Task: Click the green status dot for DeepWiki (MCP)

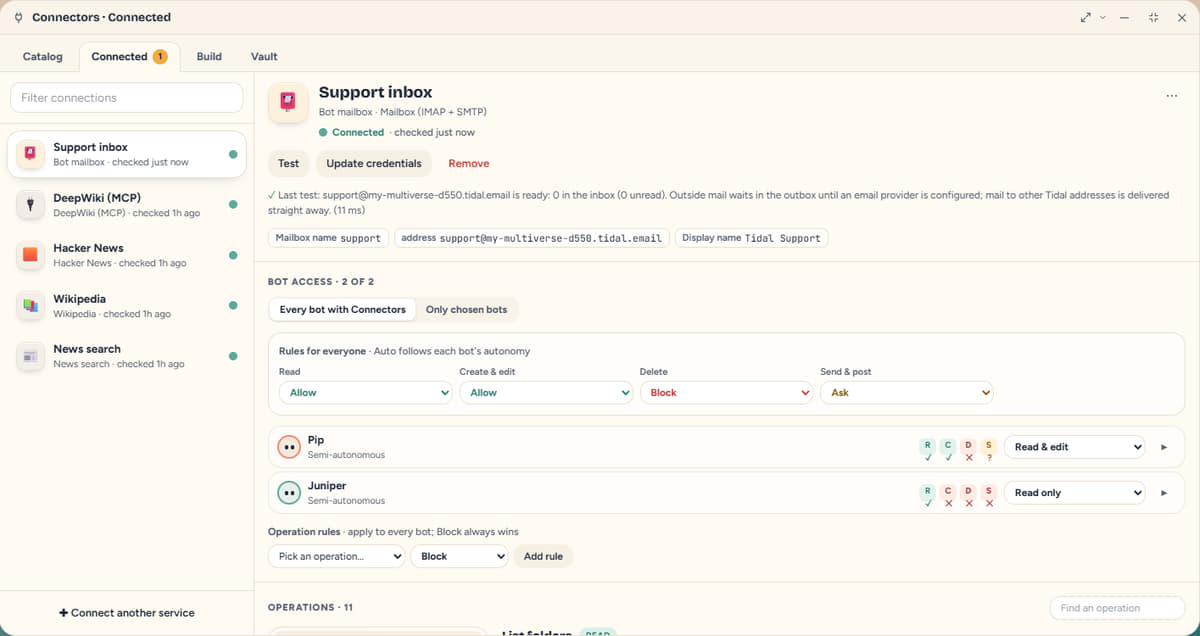Action: [233, 204]
